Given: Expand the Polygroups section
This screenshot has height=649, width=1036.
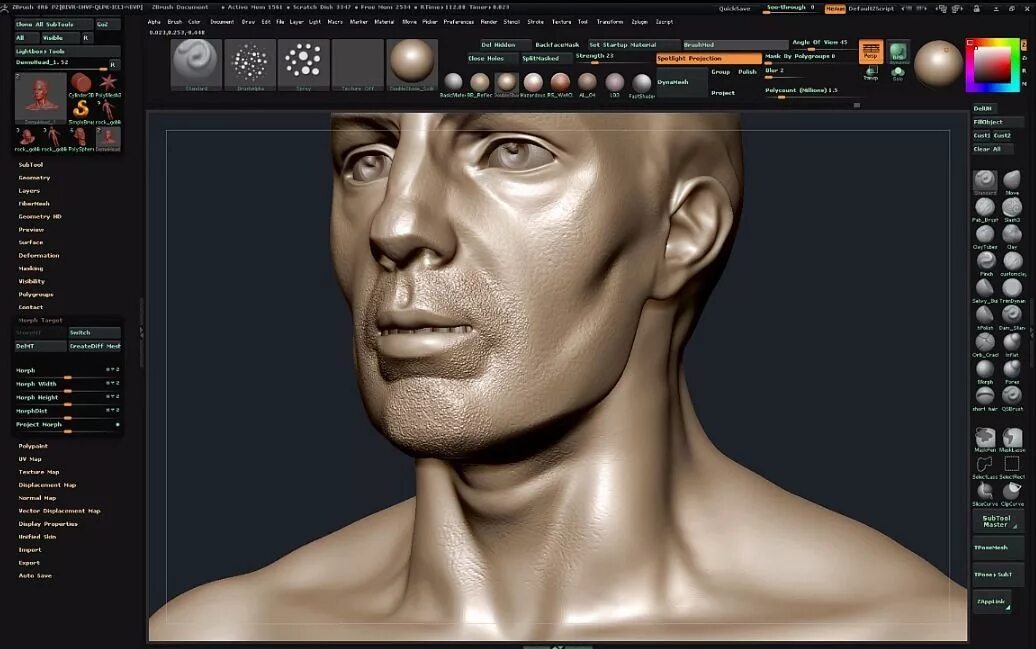Looking at the screenshot, I should [x=36, y=294].
